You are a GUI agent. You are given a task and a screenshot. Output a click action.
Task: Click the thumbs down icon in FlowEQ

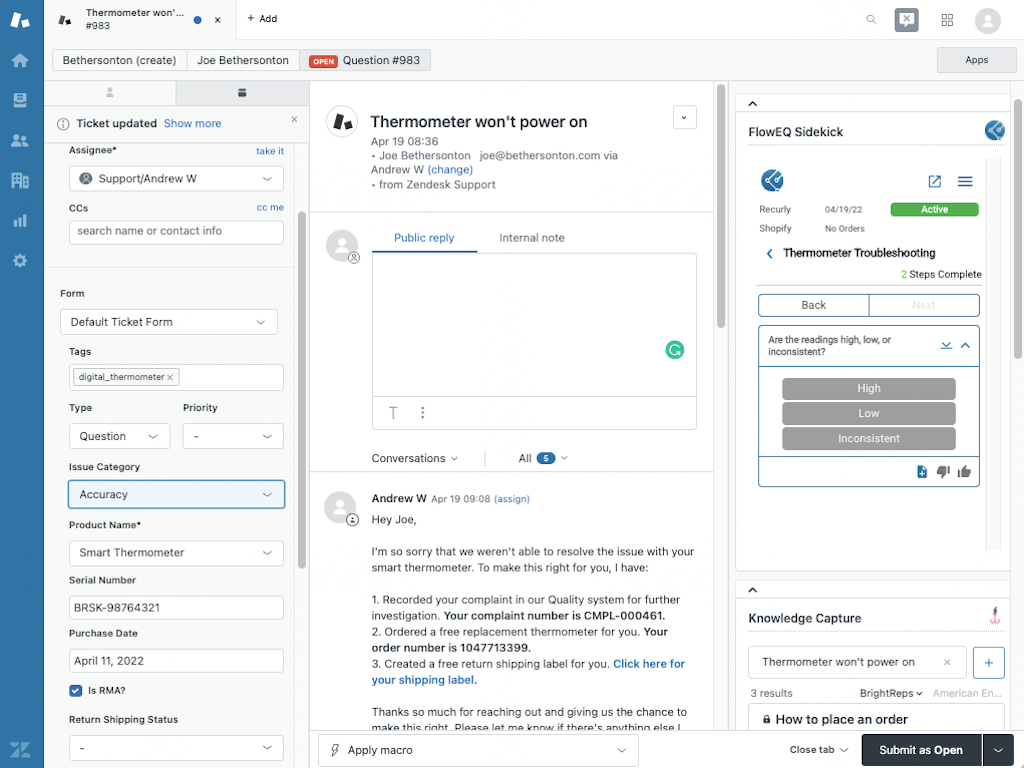(943, 472)
